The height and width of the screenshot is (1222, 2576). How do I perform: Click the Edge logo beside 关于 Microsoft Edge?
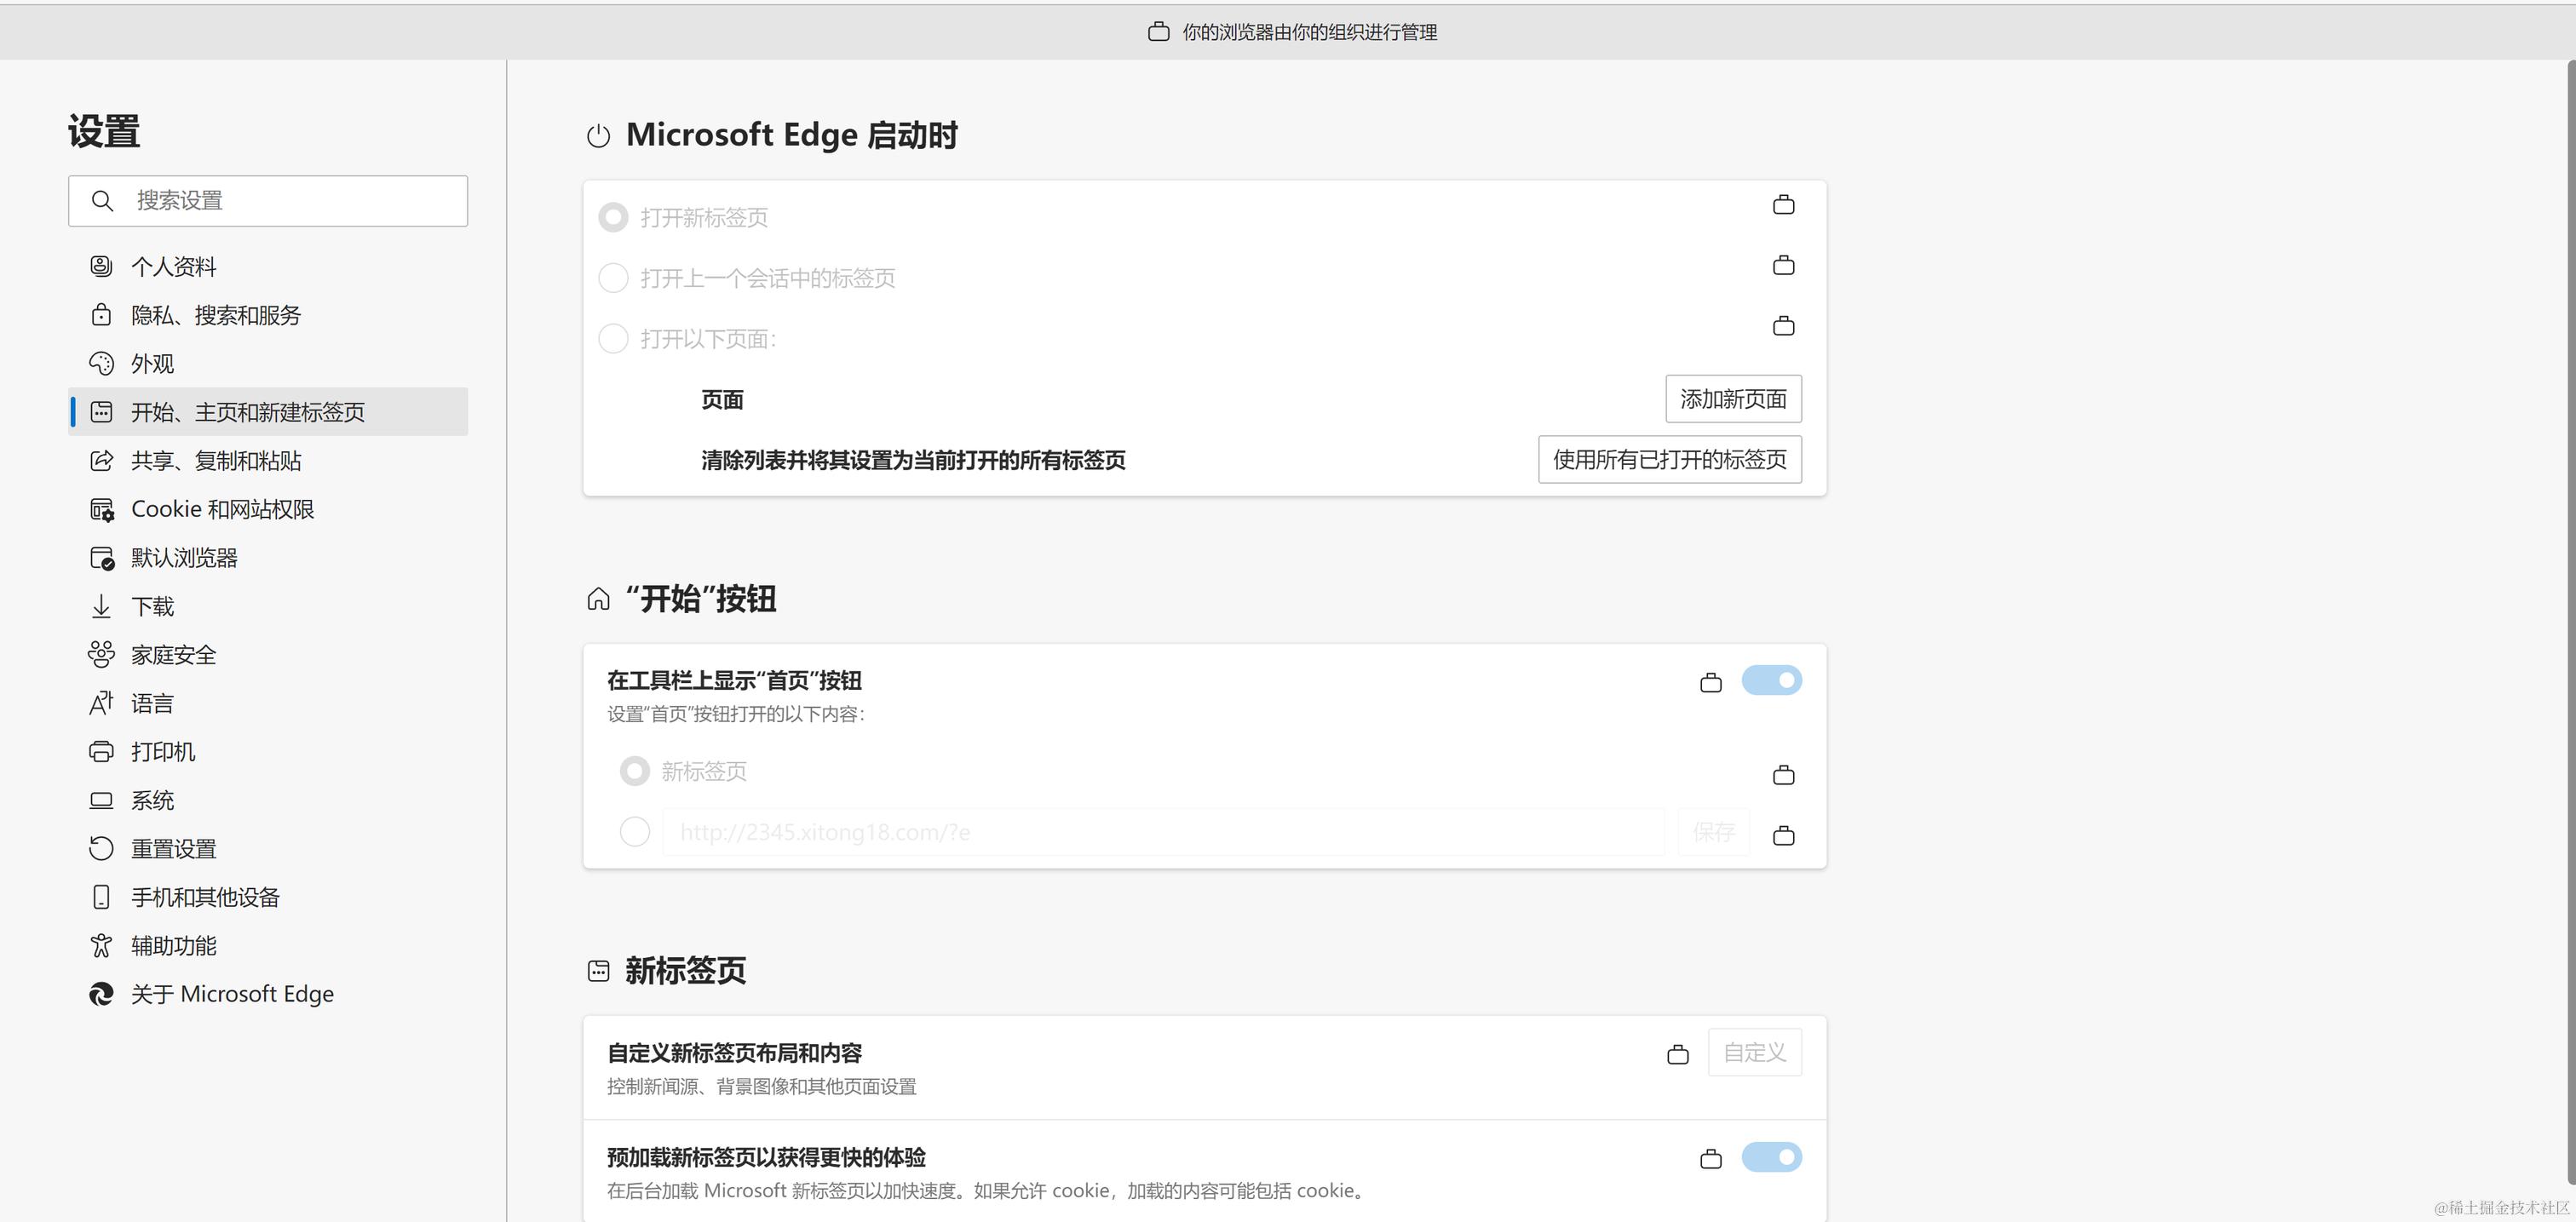pyautogui.click(x=101, y=994)
